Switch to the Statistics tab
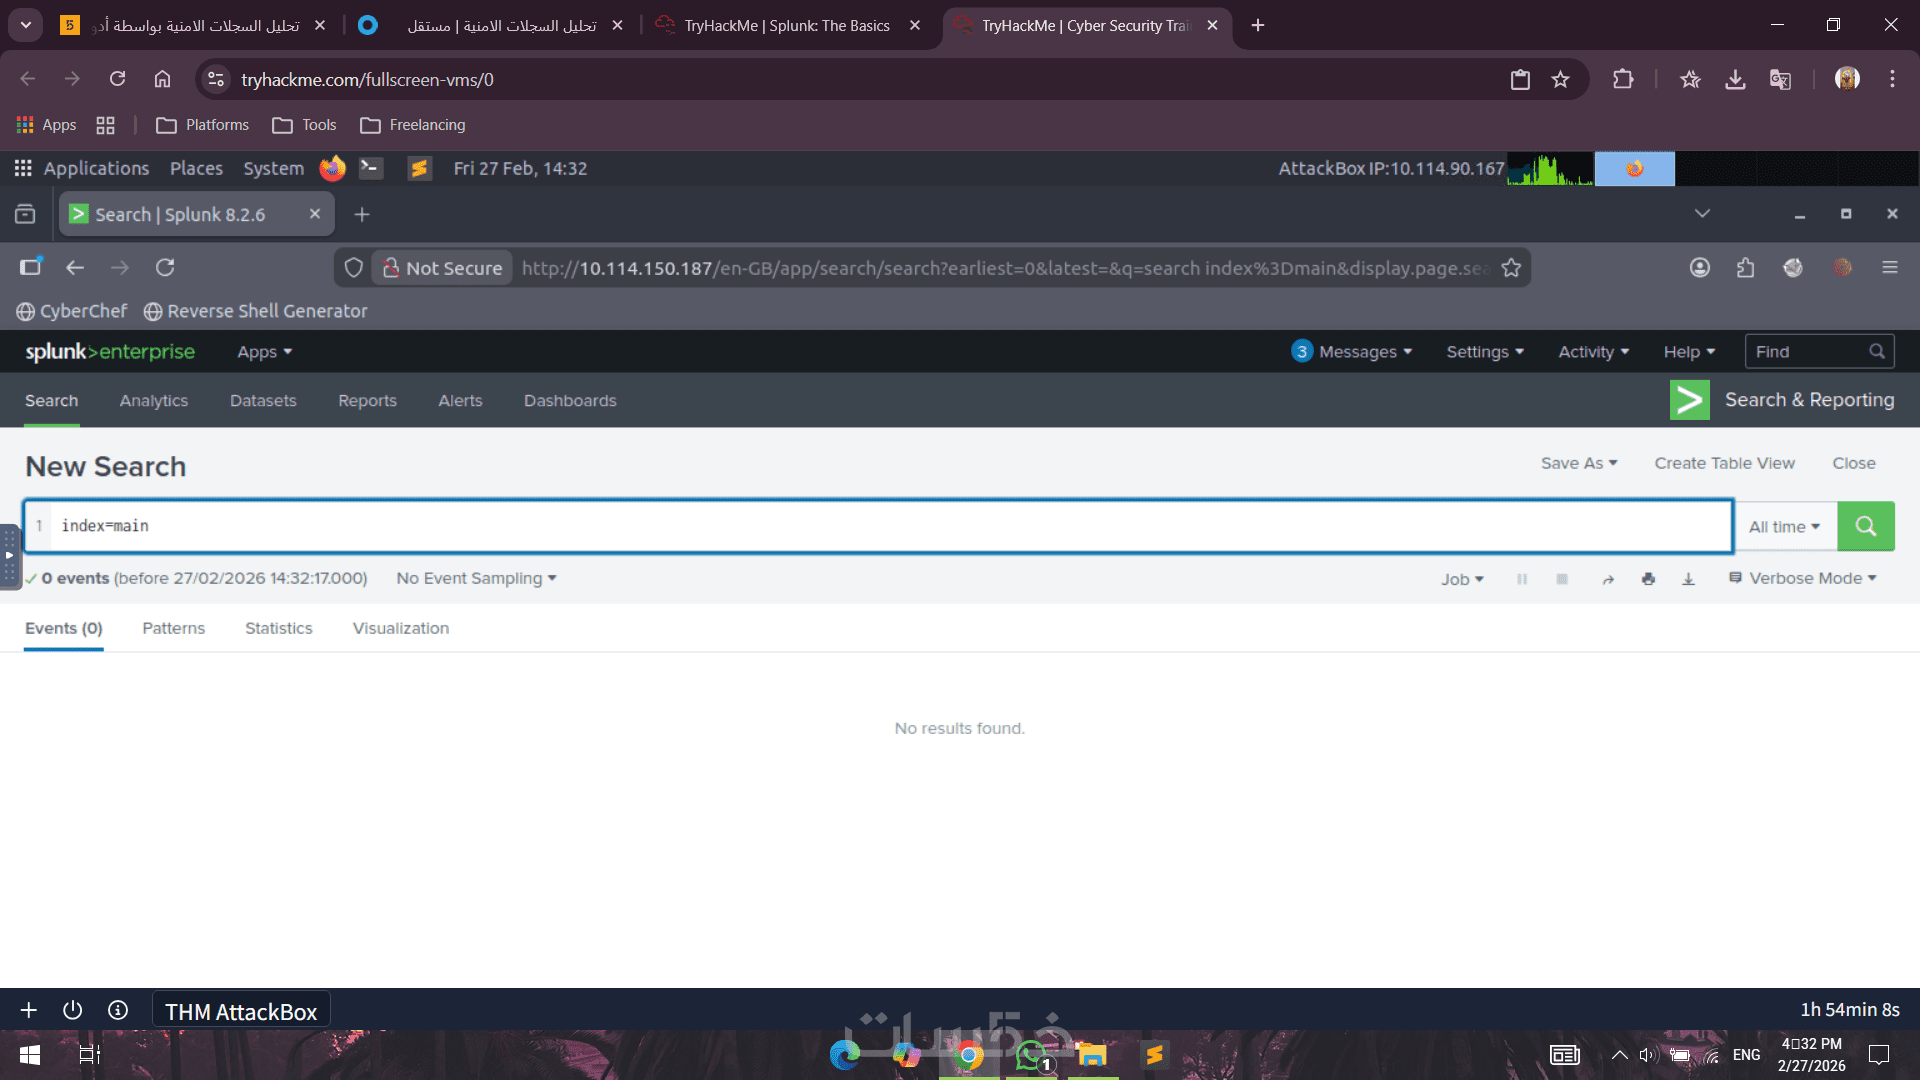This screenshot has height=1080, width=1920. 278,628
